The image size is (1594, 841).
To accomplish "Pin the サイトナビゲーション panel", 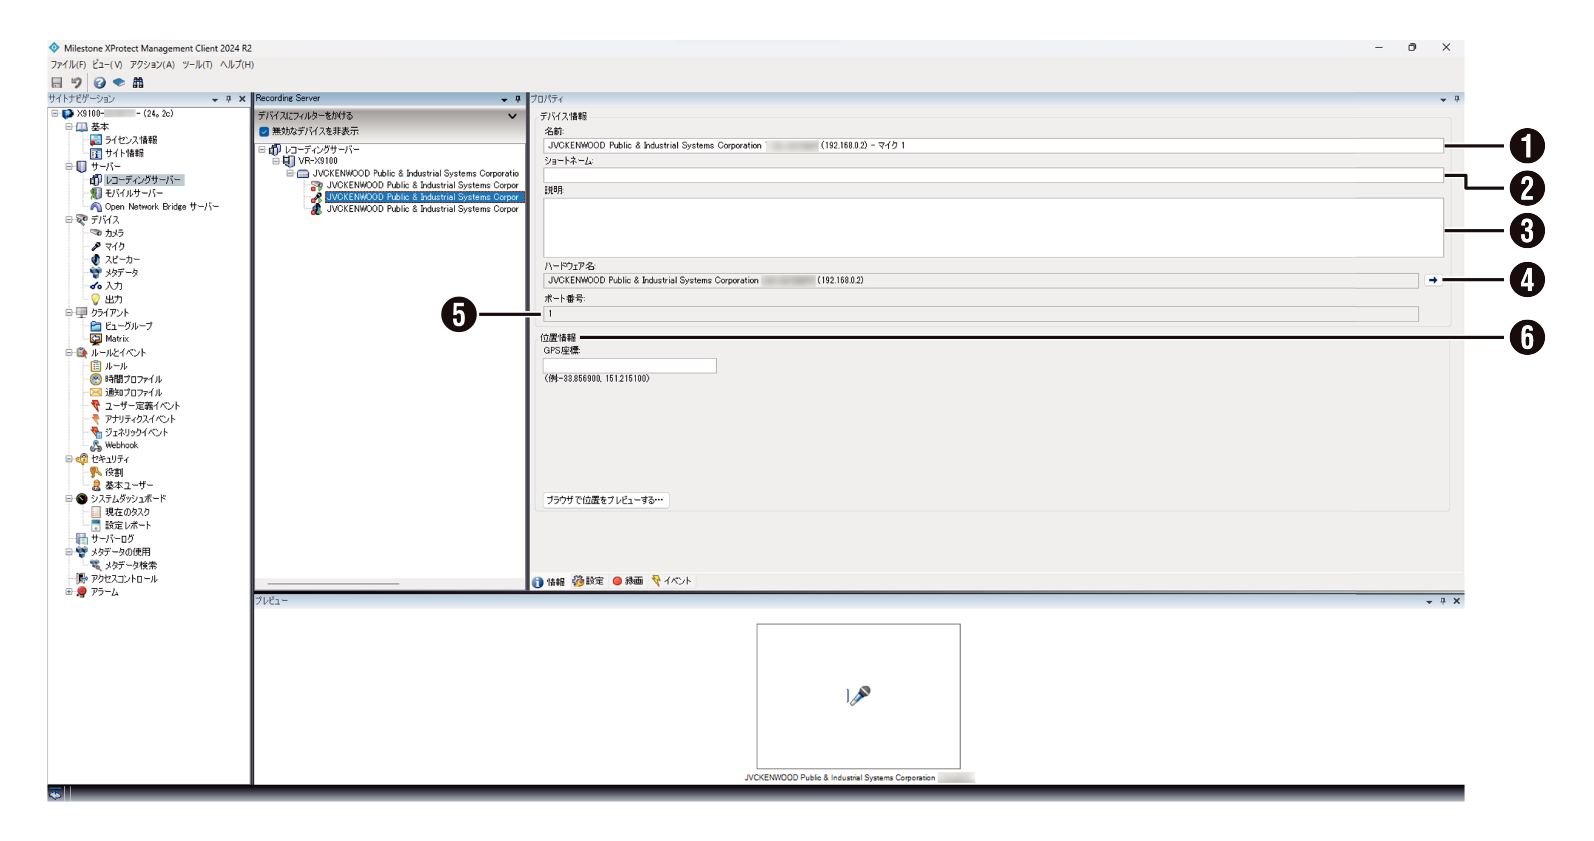I will coord(229,99).
